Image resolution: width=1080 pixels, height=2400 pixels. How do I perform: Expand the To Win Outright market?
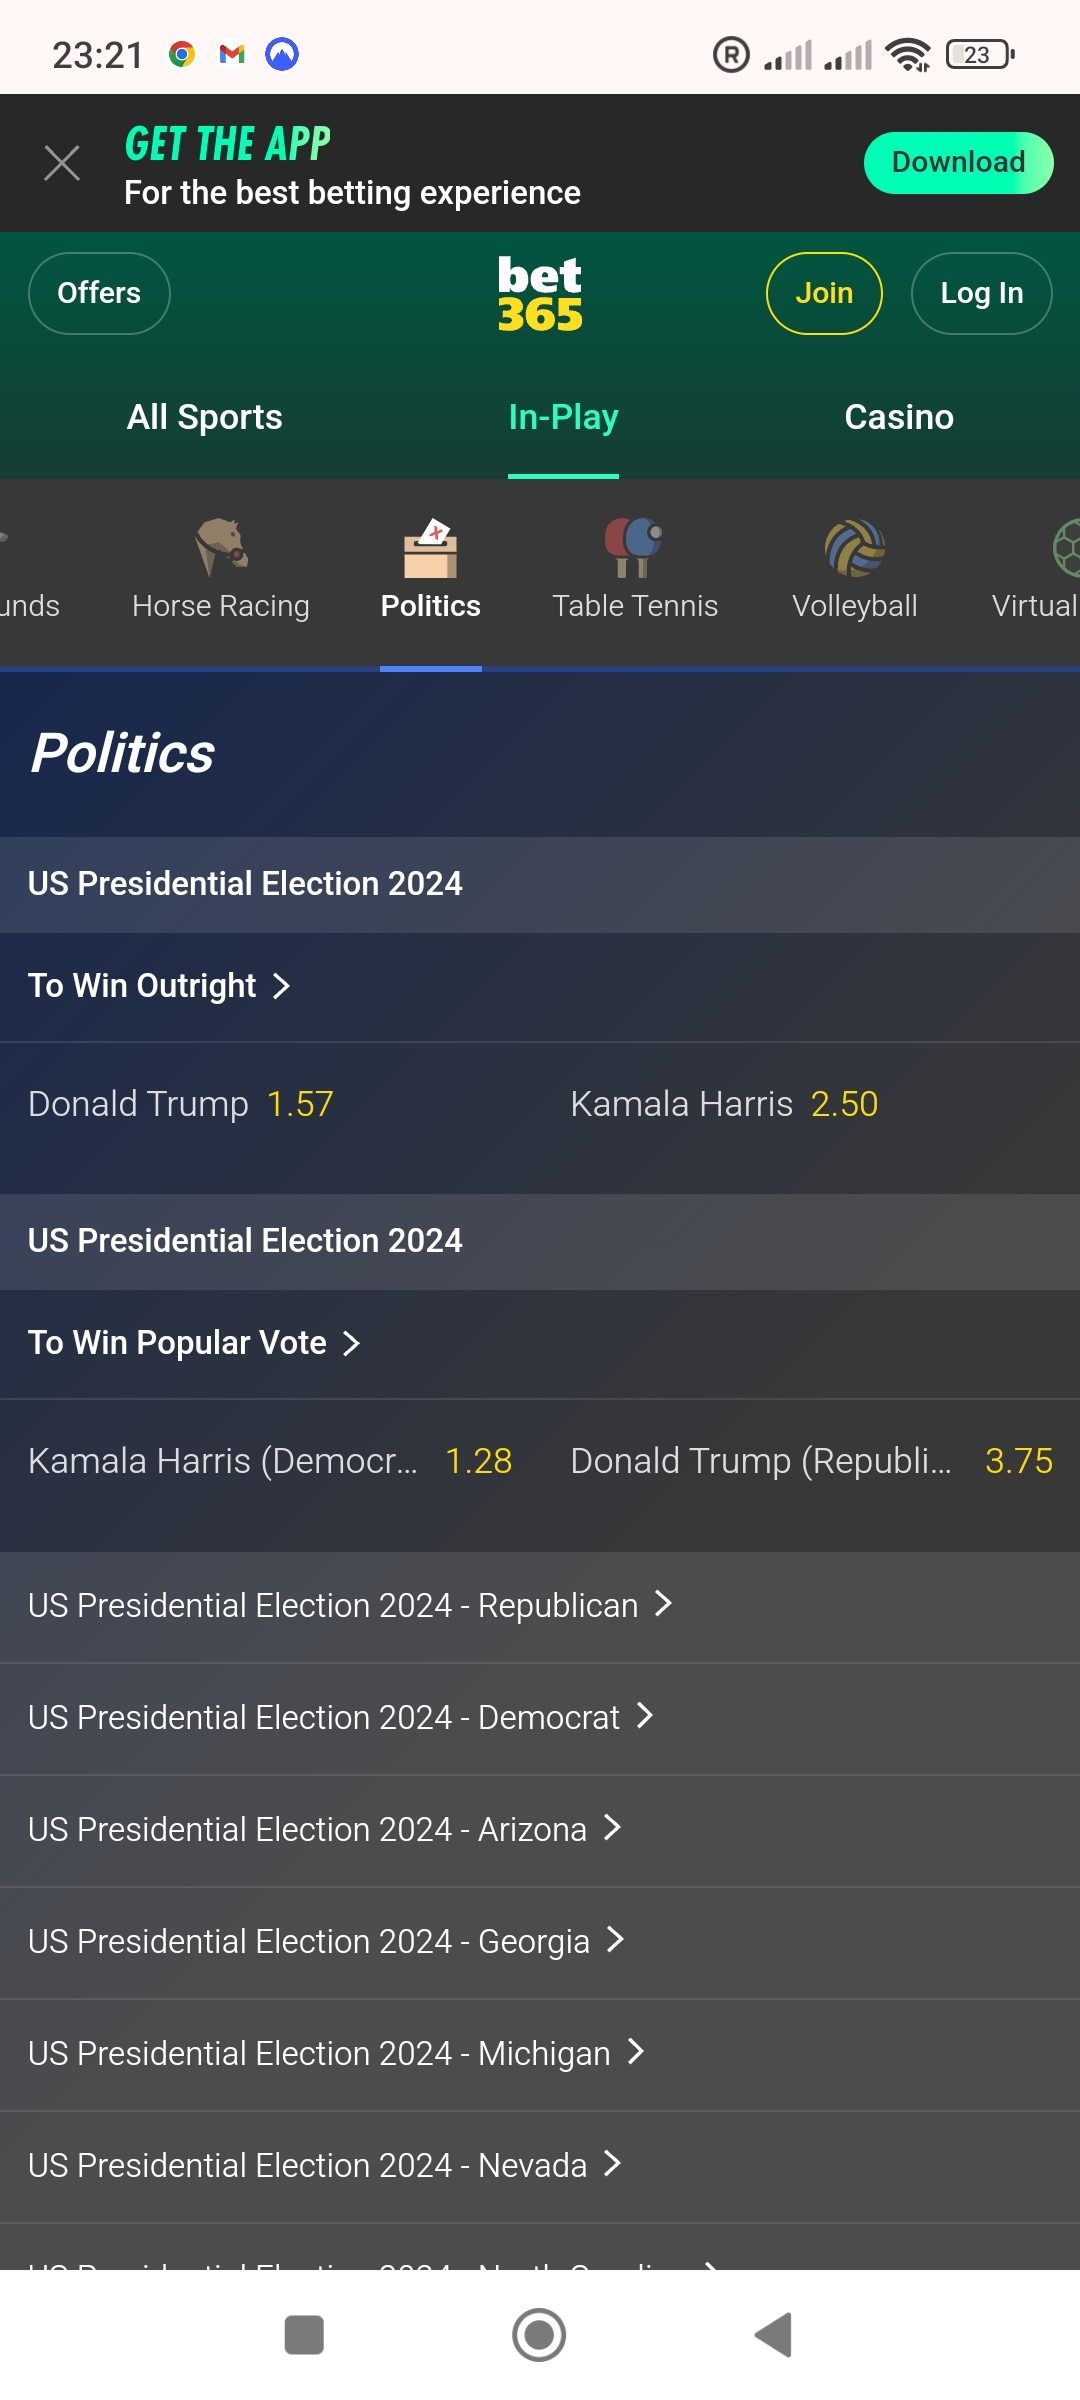[x=160, y=986]
